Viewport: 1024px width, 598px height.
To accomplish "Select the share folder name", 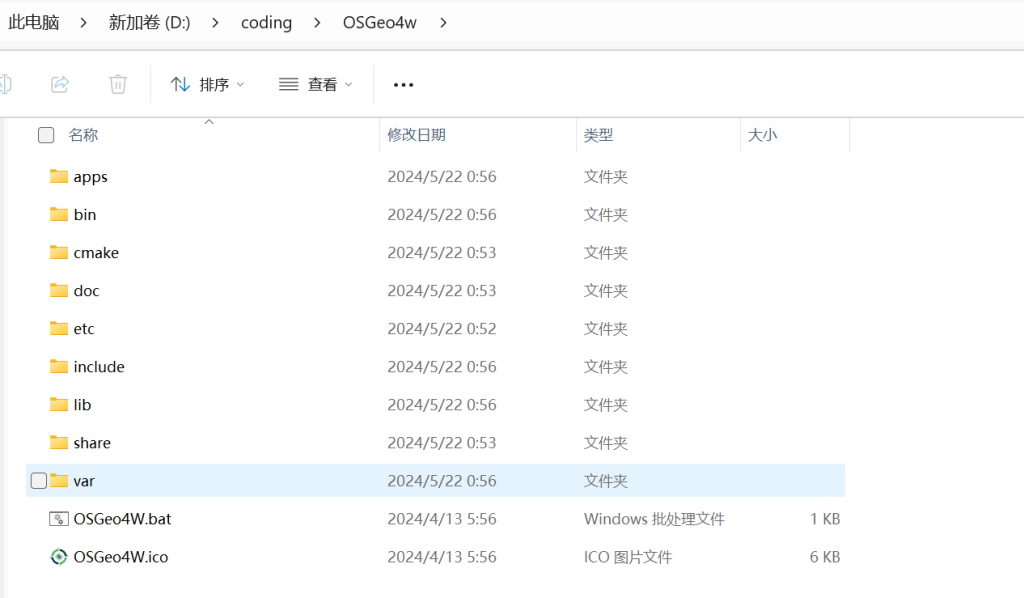I will (x=92, y=443).
